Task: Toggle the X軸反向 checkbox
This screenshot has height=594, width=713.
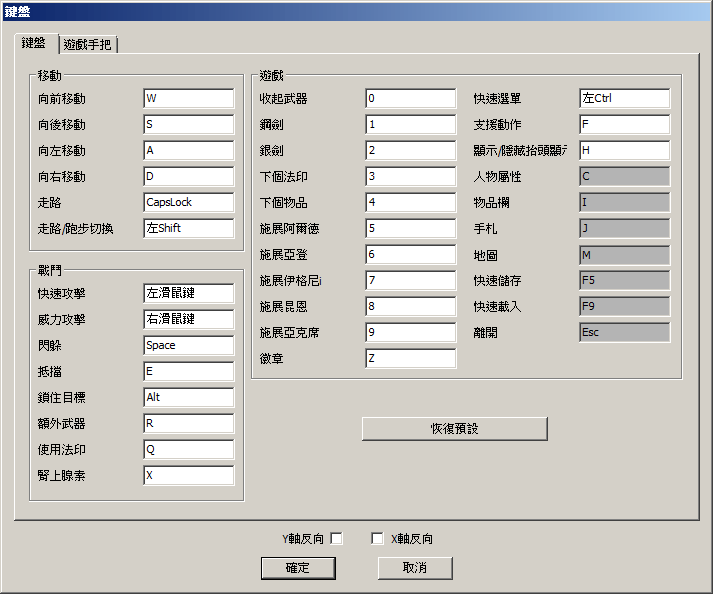Action: pos(377,539)
